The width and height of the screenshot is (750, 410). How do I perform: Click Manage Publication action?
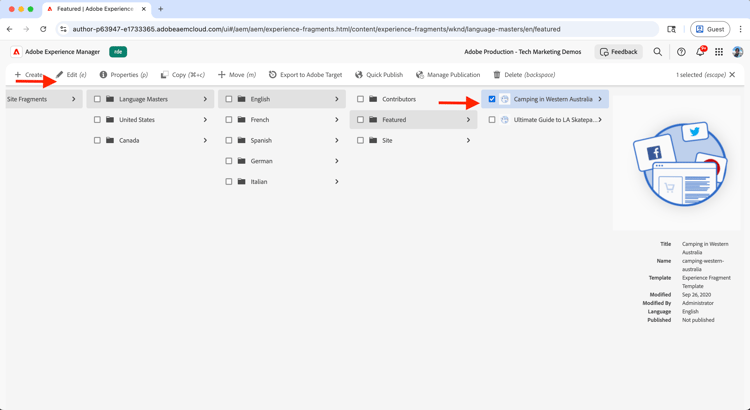(x=448, y=75)
